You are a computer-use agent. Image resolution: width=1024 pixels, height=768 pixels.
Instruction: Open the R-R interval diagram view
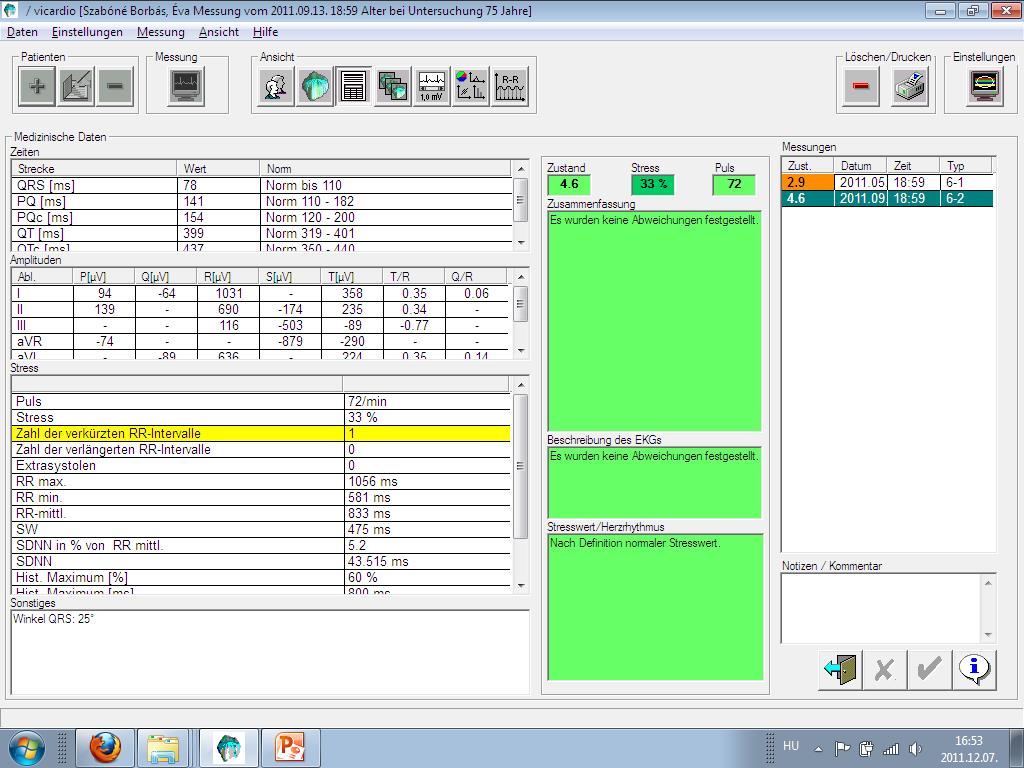509,86
